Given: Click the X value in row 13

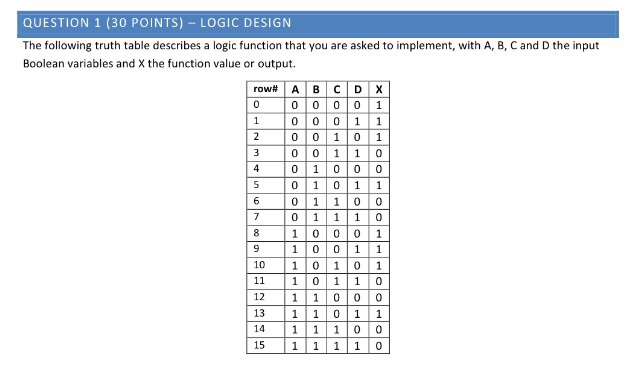Looking at the screenshot, I should tap(379, 313).
